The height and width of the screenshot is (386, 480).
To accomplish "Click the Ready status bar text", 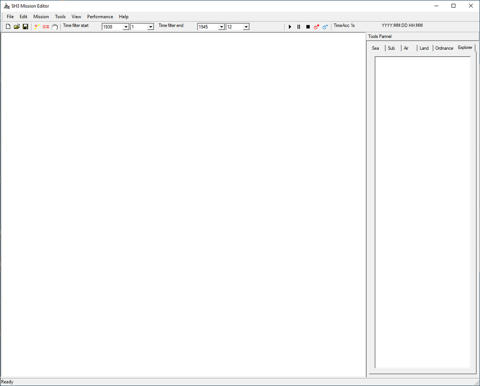I will click(7, 382).
